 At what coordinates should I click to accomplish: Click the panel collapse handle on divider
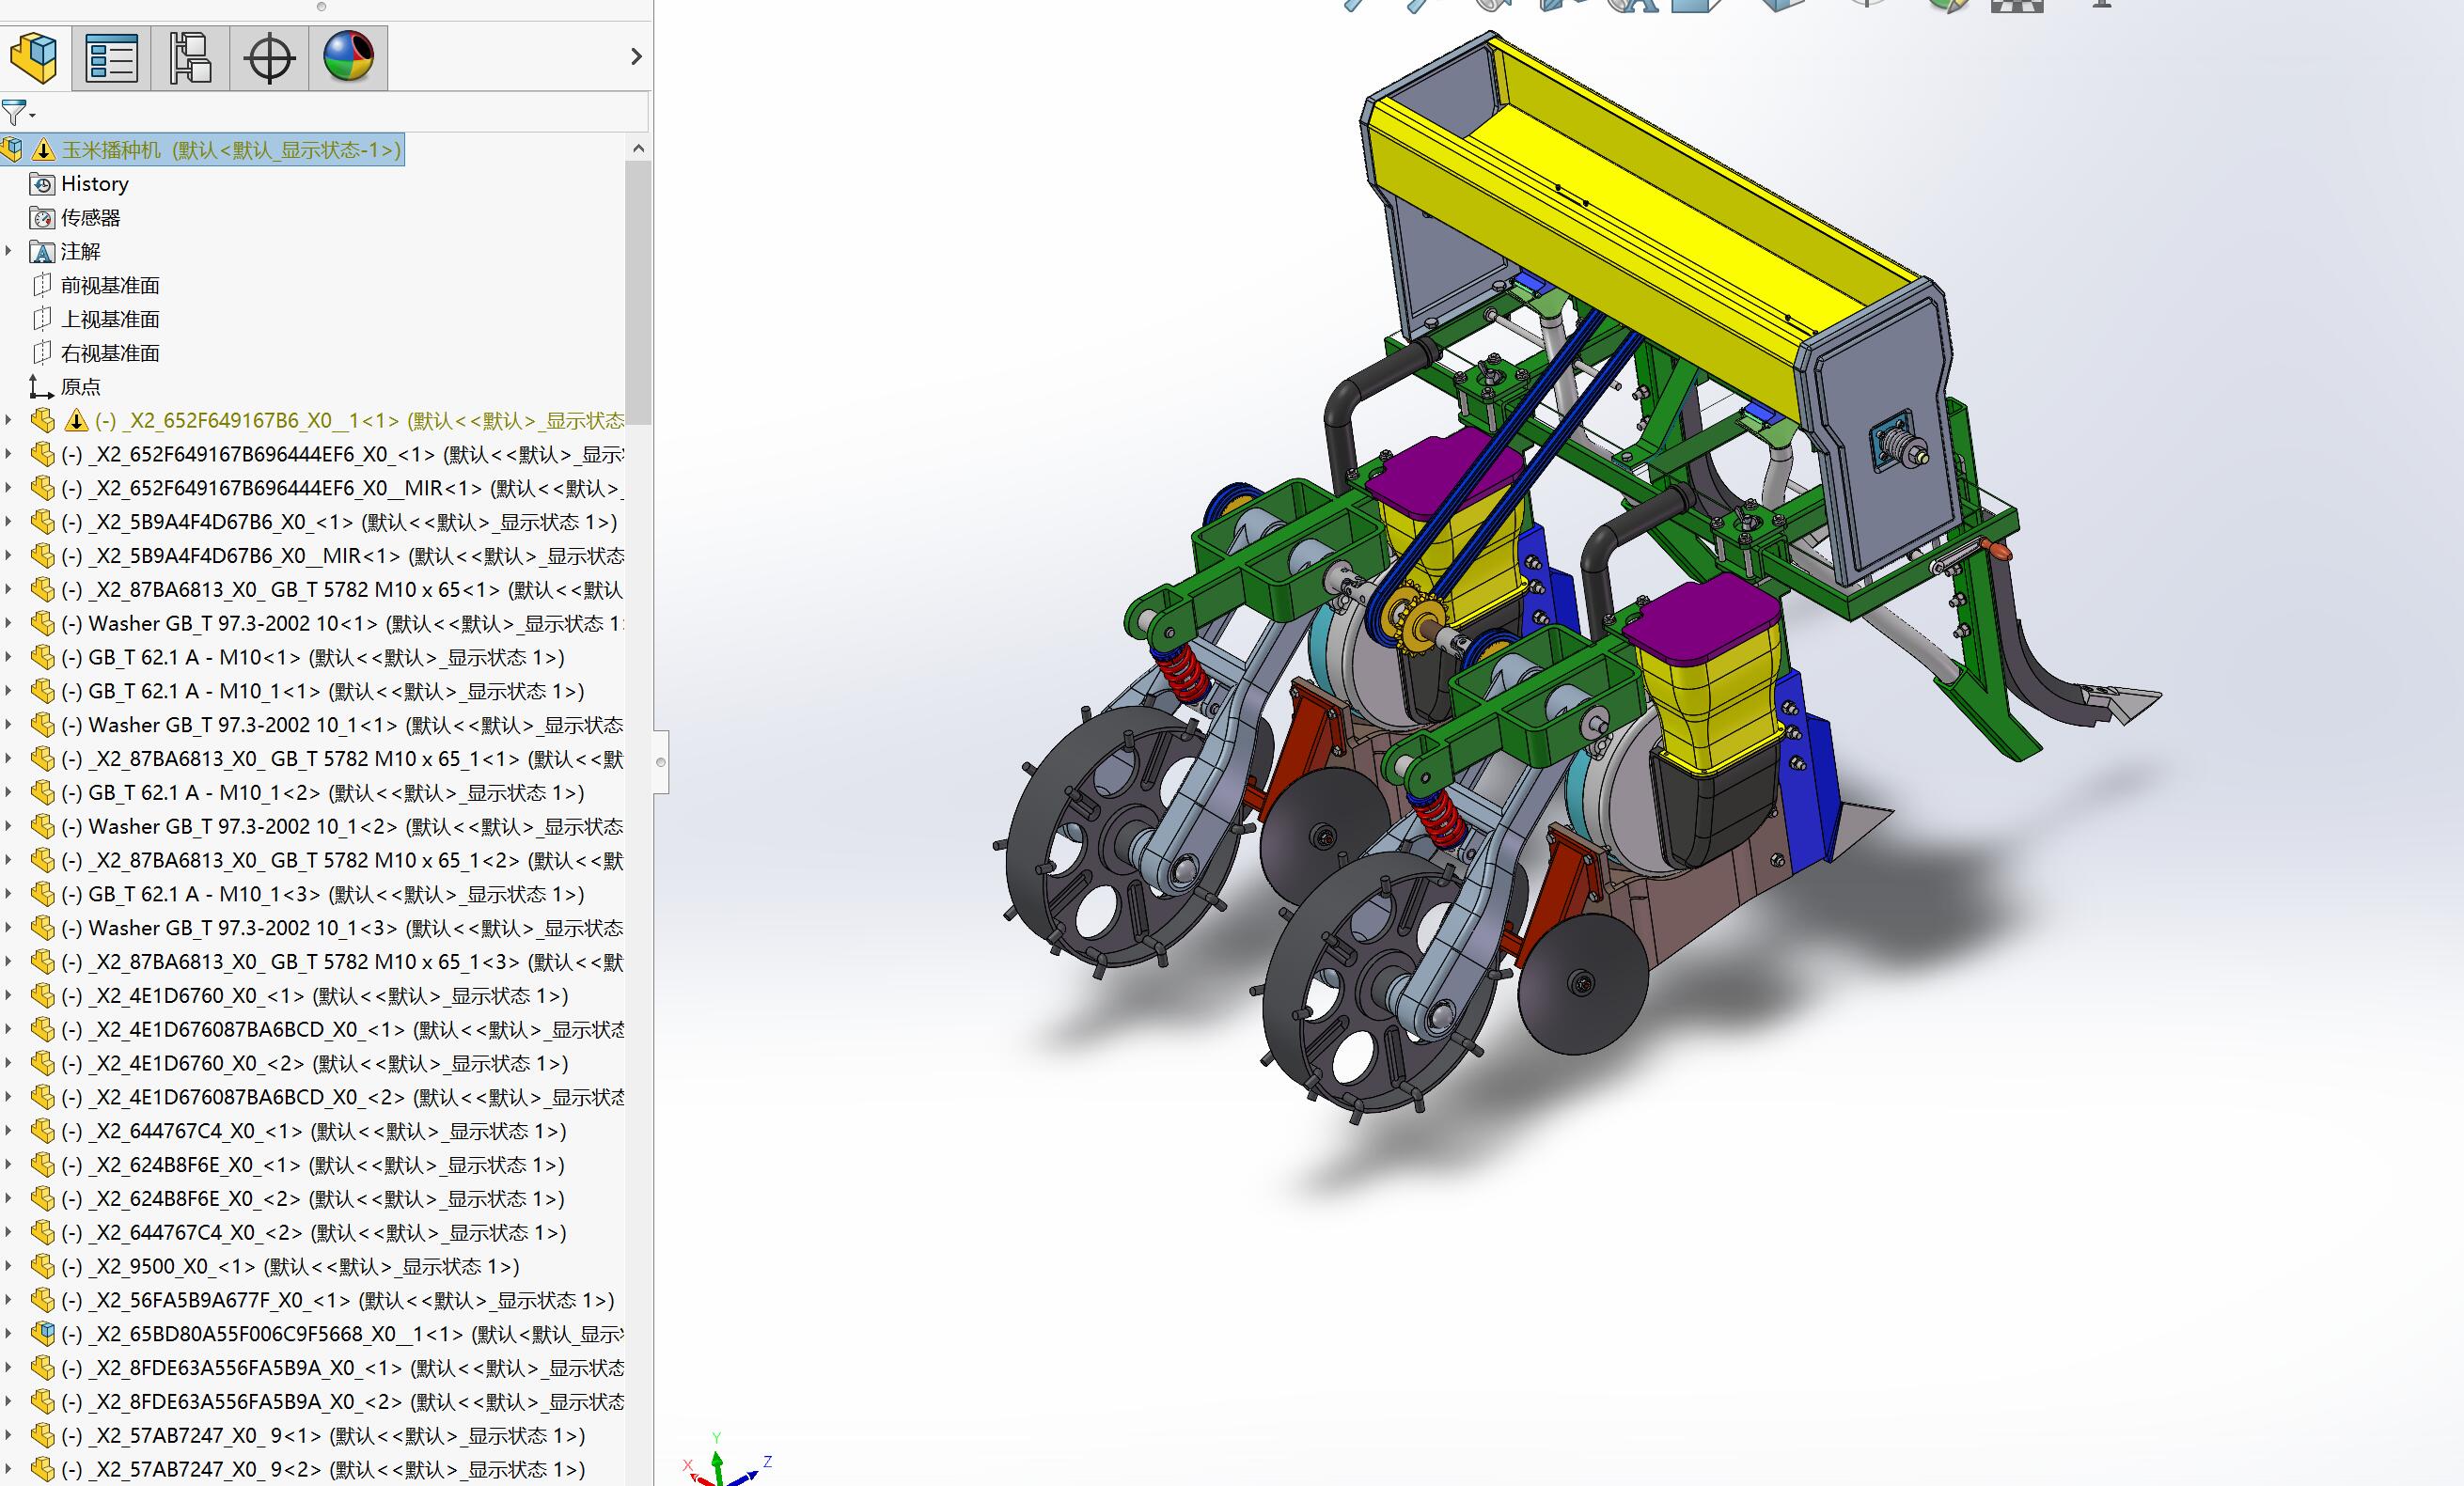661,762
